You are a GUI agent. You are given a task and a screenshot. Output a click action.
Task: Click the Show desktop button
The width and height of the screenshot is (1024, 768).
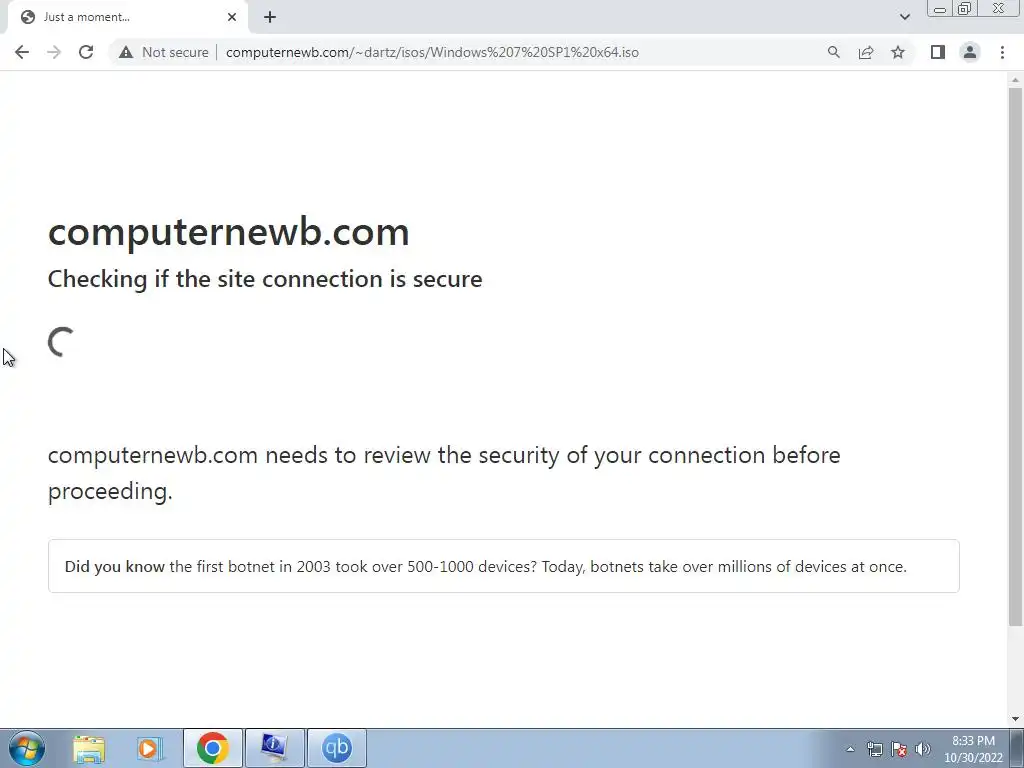pos(1017,748)
